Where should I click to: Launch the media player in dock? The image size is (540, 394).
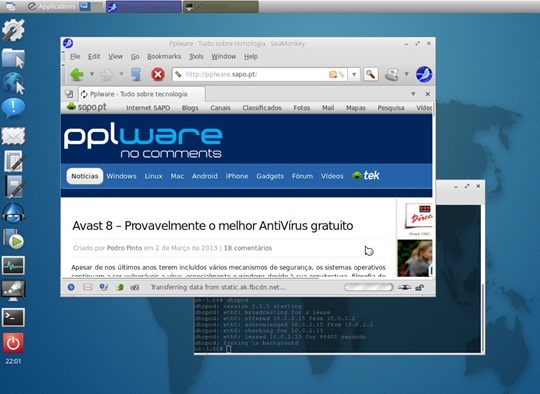[x=13, y=239]
